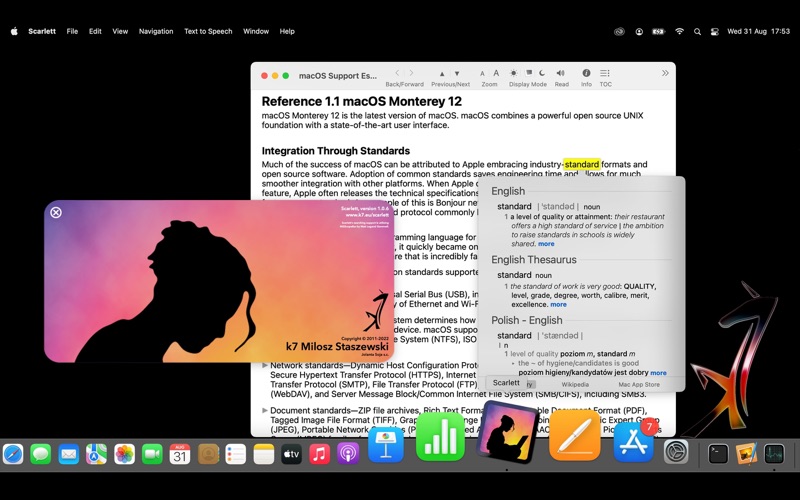
Task: Expand the toolbar overflow chevrons
Action: 665,73
